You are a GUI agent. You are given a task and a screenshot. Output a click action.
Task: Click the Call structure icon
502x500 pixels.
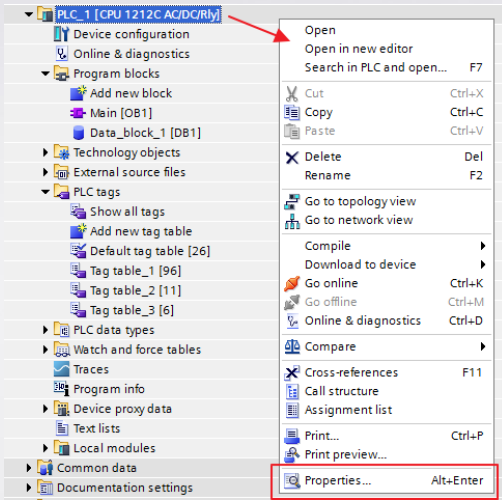coord(292,391)
